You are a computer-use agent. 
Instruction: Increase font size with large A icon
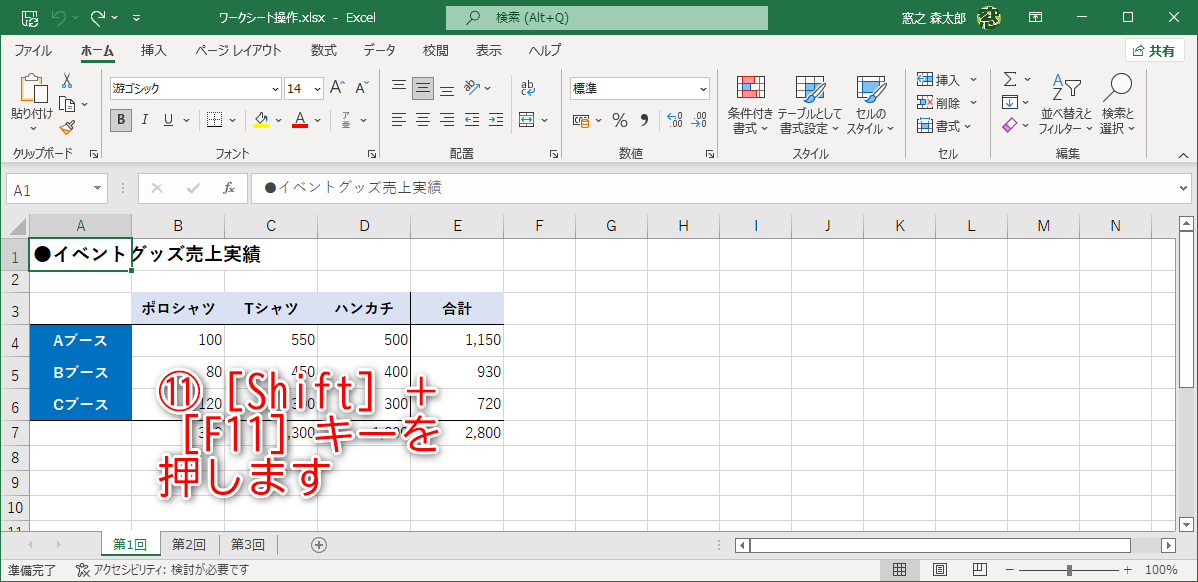[338, 89]
